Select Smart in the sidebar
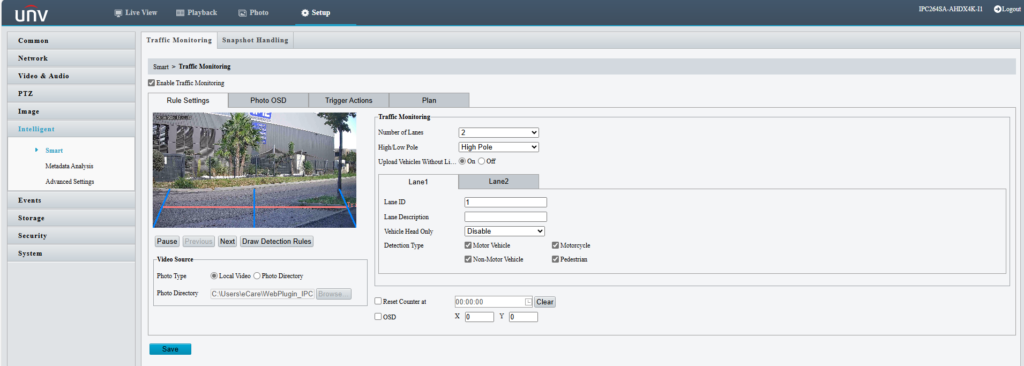This screenshot has height=366, width=1024. (54, 150)
